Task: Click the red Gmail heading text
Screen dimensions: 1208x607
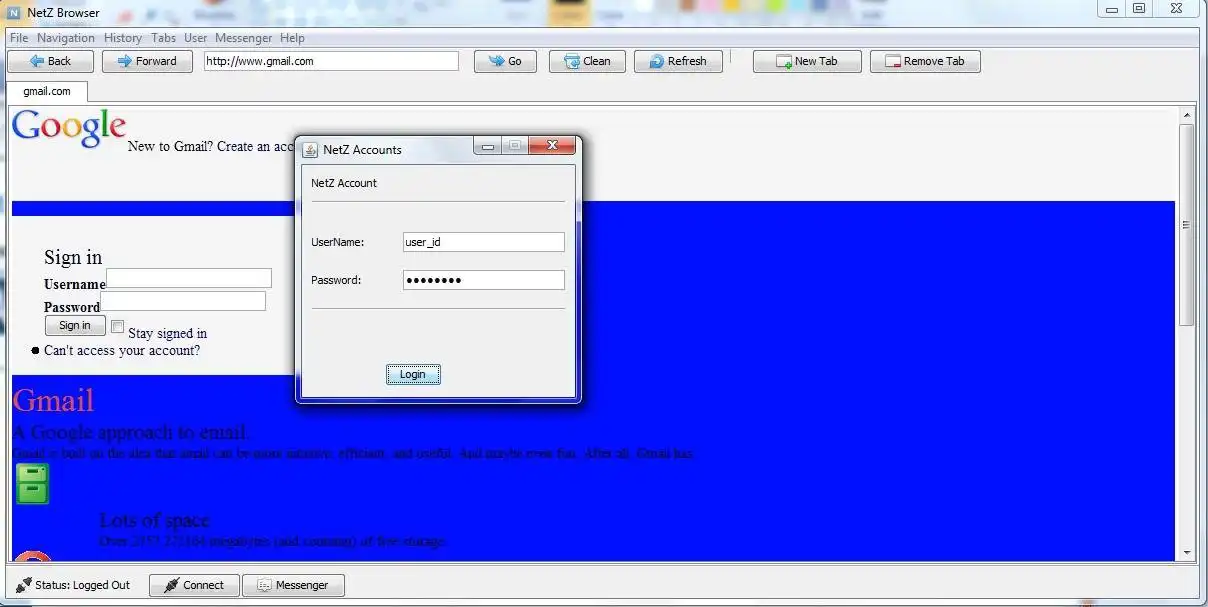Action: [53, 400]
